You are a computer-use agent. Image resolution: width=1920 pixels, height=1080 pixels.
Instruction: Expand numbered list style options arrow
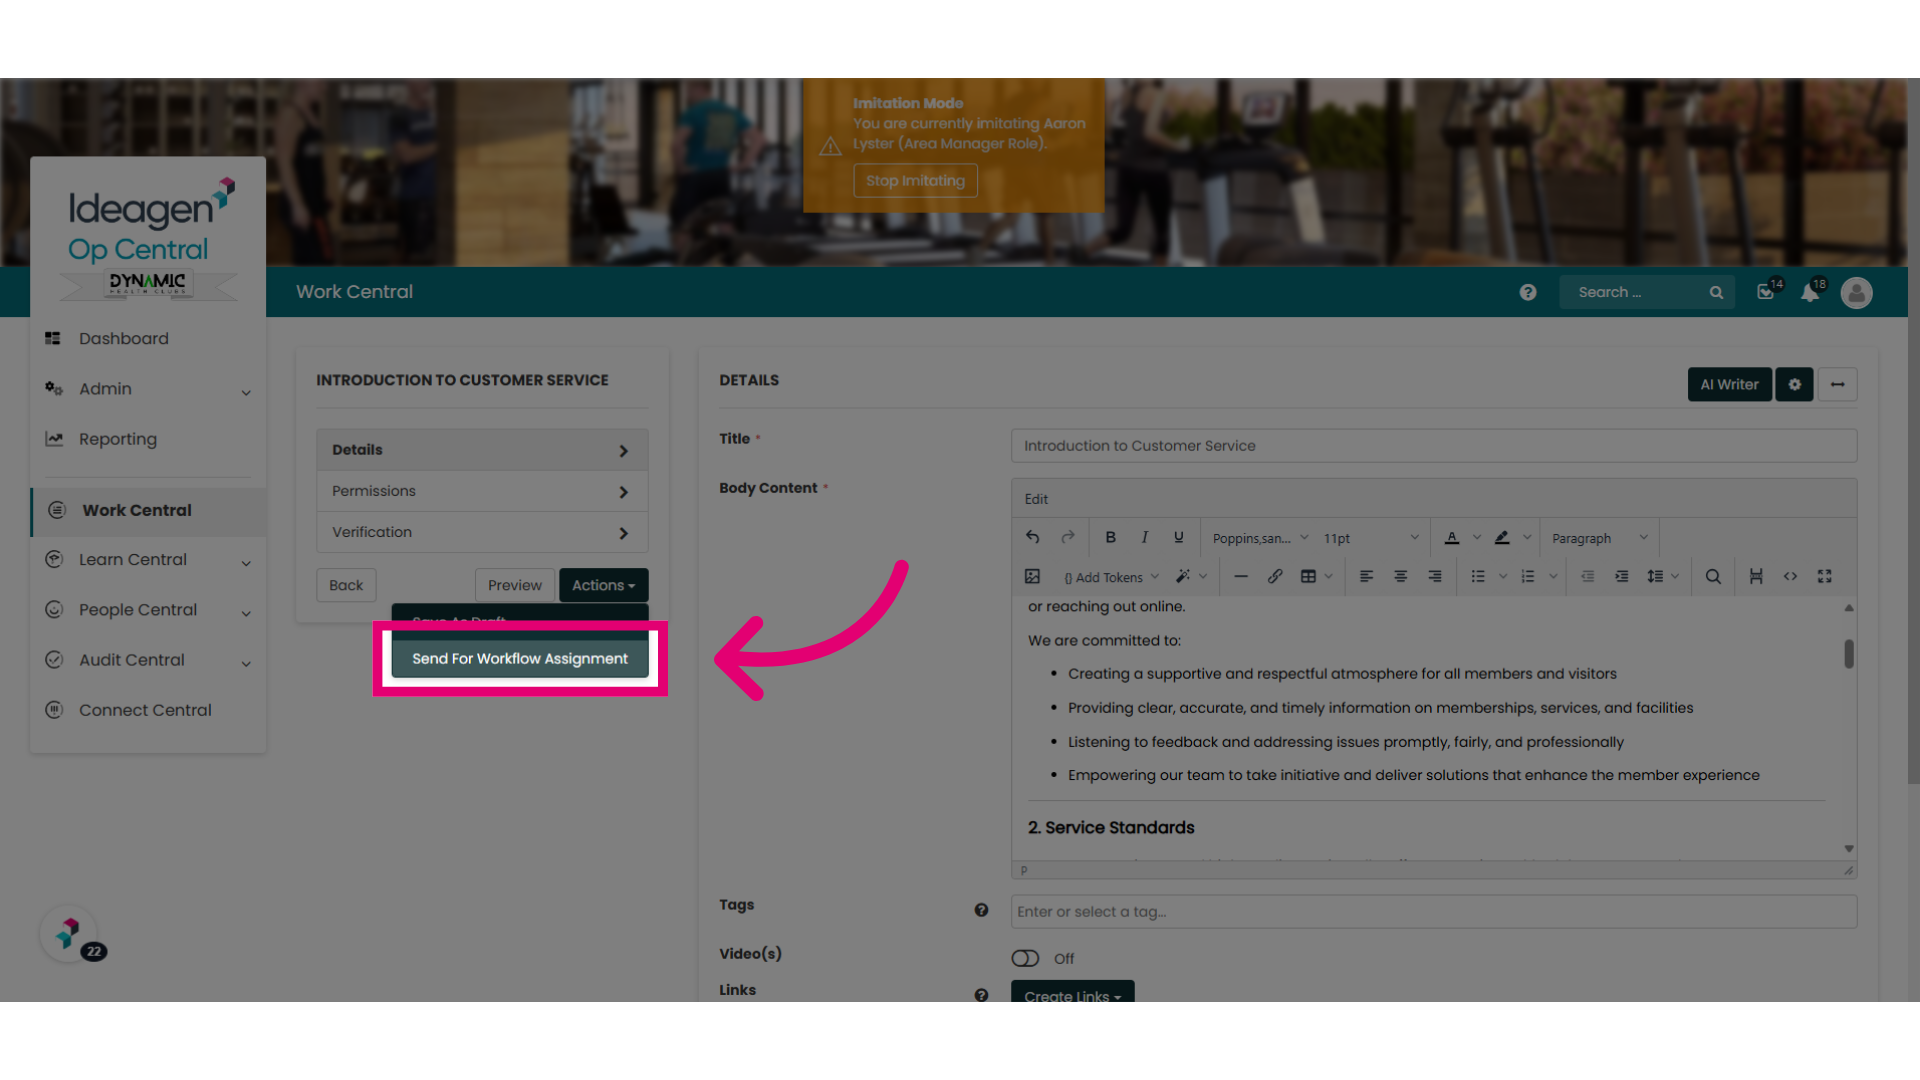(1553, 576)
